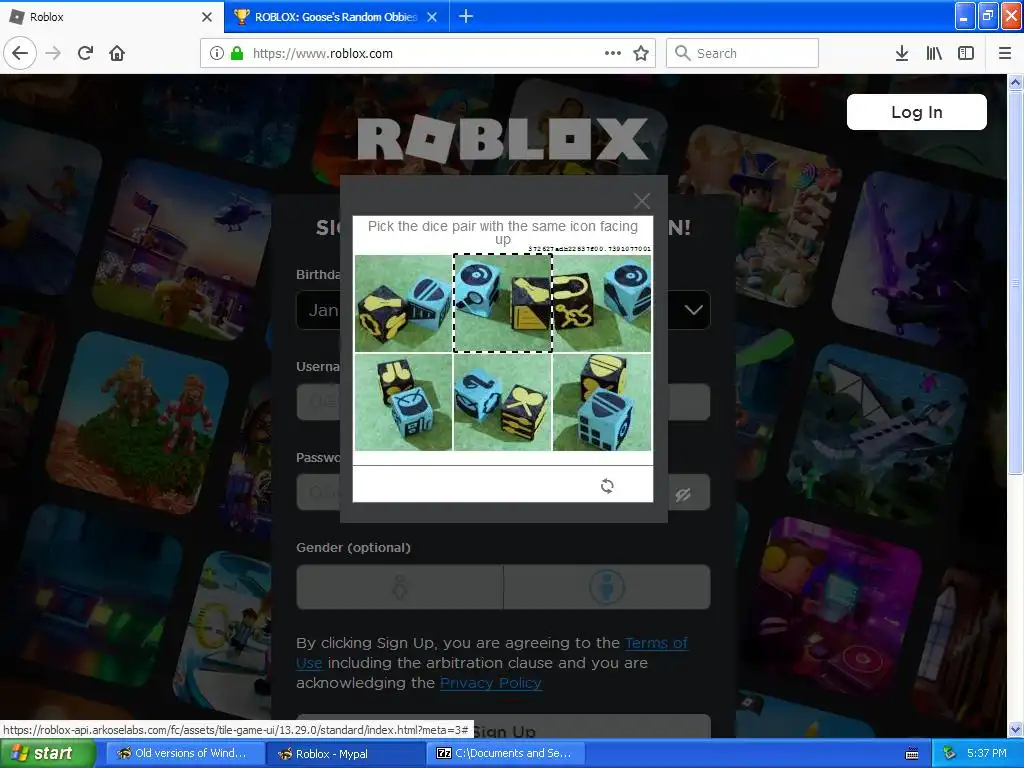
Task: Pick the top-middle selected dice tile
Action: click(x=503, y=303)
